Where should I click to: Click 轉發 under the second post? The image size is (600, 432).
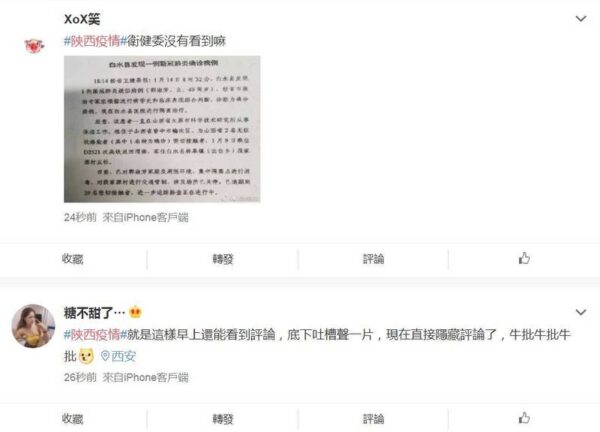223,419
